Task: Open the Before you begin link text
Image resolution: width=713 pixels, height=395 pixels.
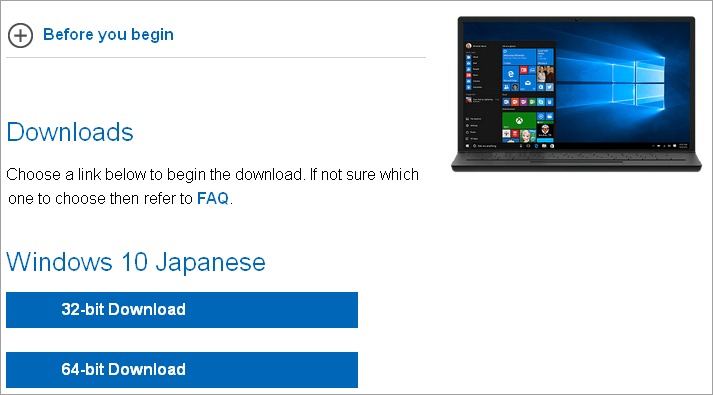Action: coord(108,35)
